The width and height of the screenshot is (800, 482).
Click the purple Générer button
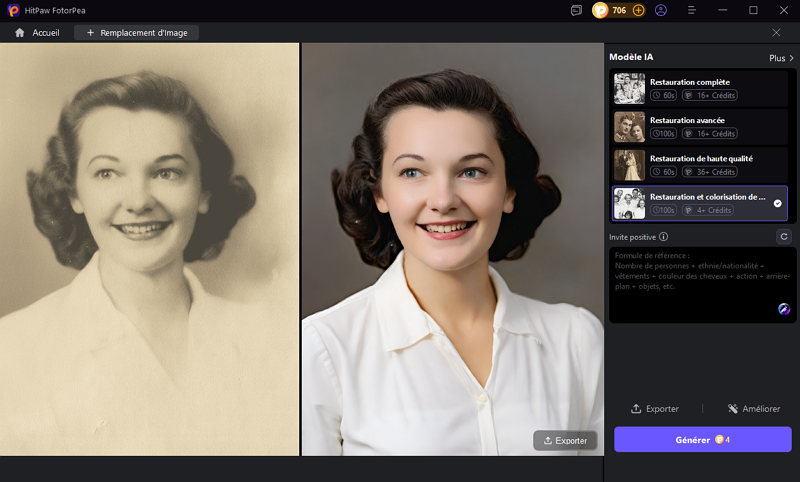click(x=702, y=439)
